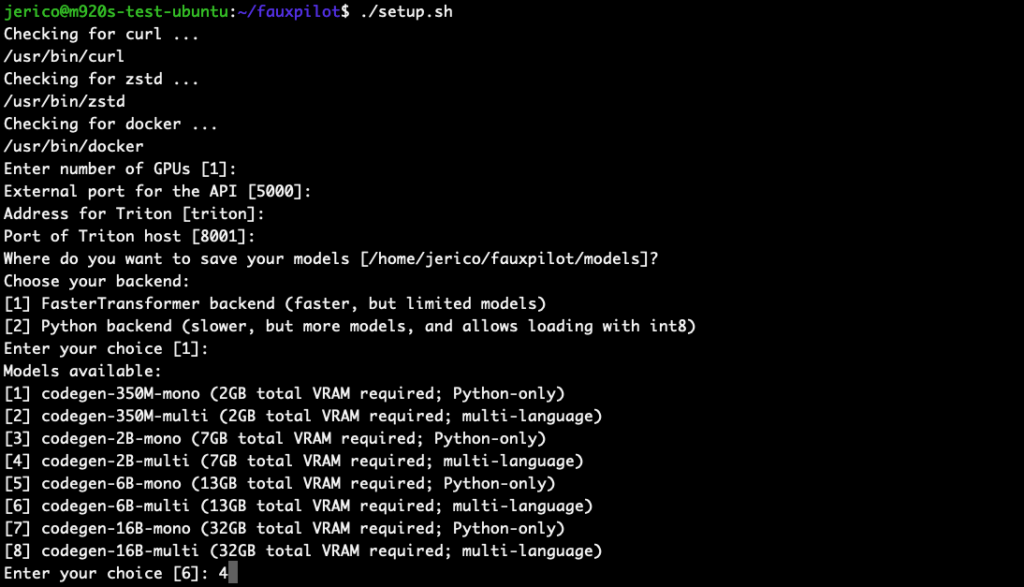Select the Python backend option line
The height and width of the screenshot is (587, 1024).
pos(349,326)
